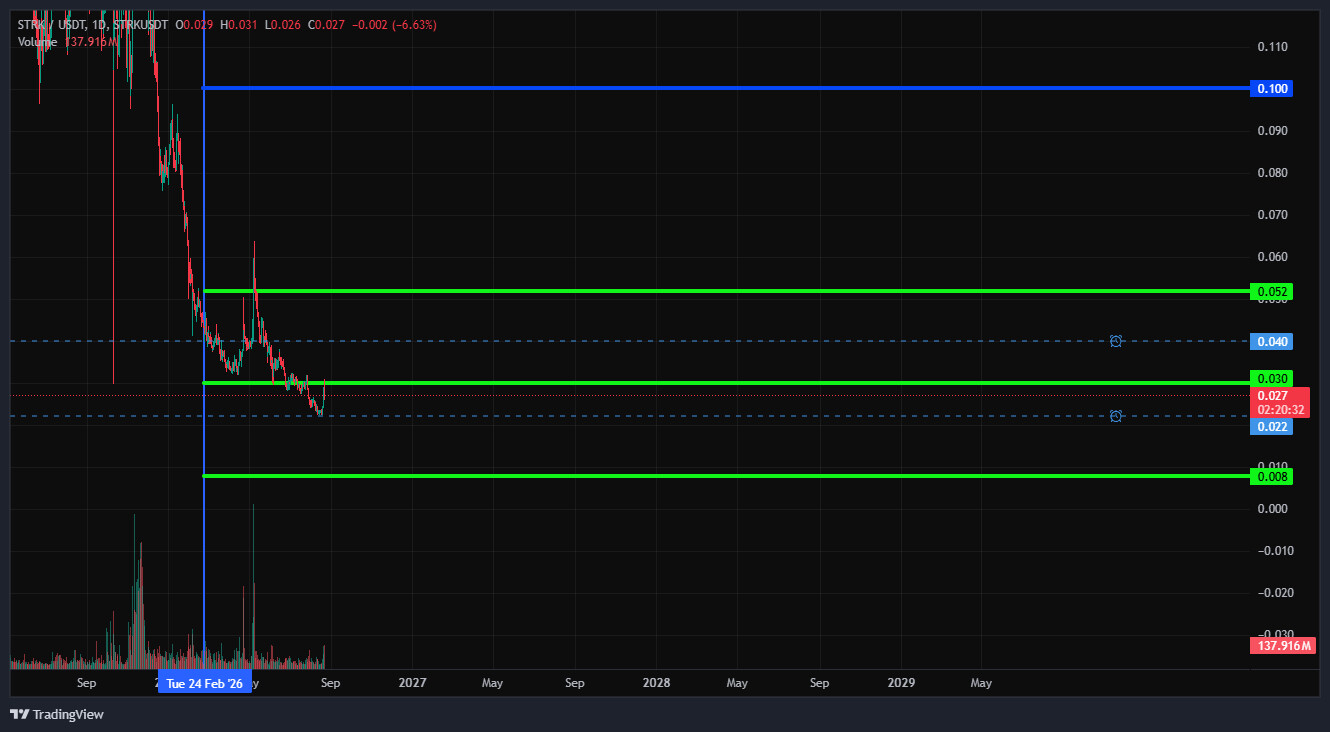This screenshot has height=732, width=1330.
Task: Click the alert clock icon on the 0.022 line
Action: (x=1115, y=416)
